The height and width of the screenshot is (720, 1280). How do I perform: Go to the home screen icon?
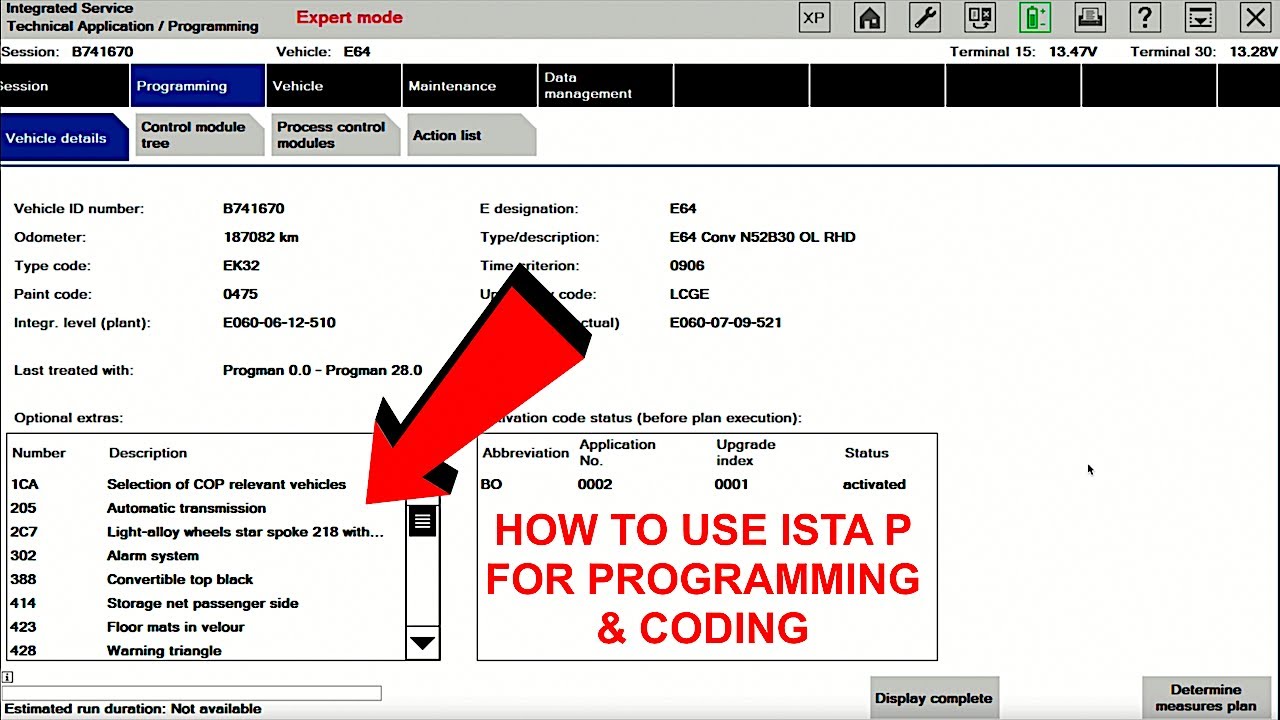pos(870,17)
